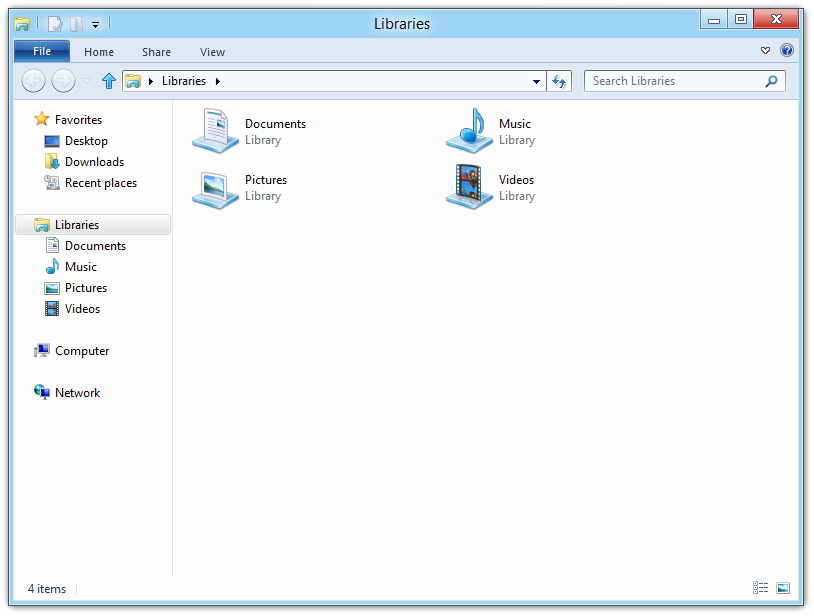Expand the ribbon using the chevron

coord(766,51)
